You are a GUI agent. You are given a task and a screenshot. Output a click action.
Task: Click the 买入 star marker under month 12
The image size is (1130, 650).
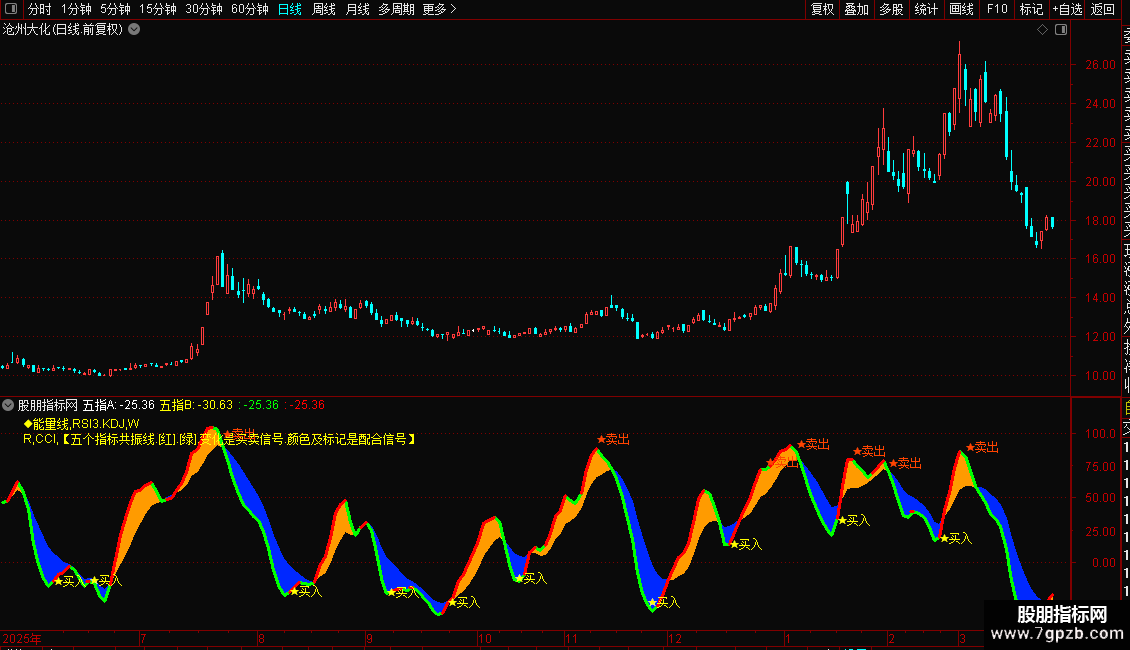[664, 602]
